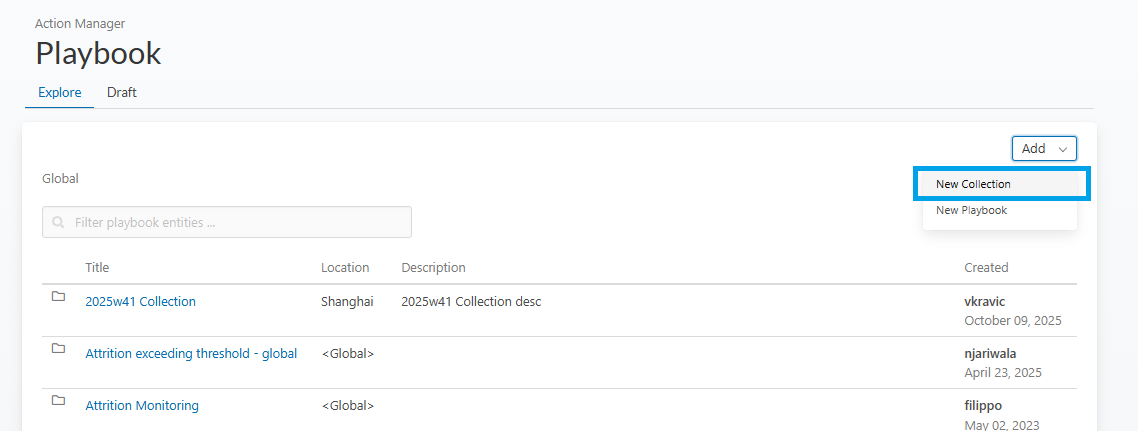
Task: Switch to the Draft tab
Action: coord(122,93)
